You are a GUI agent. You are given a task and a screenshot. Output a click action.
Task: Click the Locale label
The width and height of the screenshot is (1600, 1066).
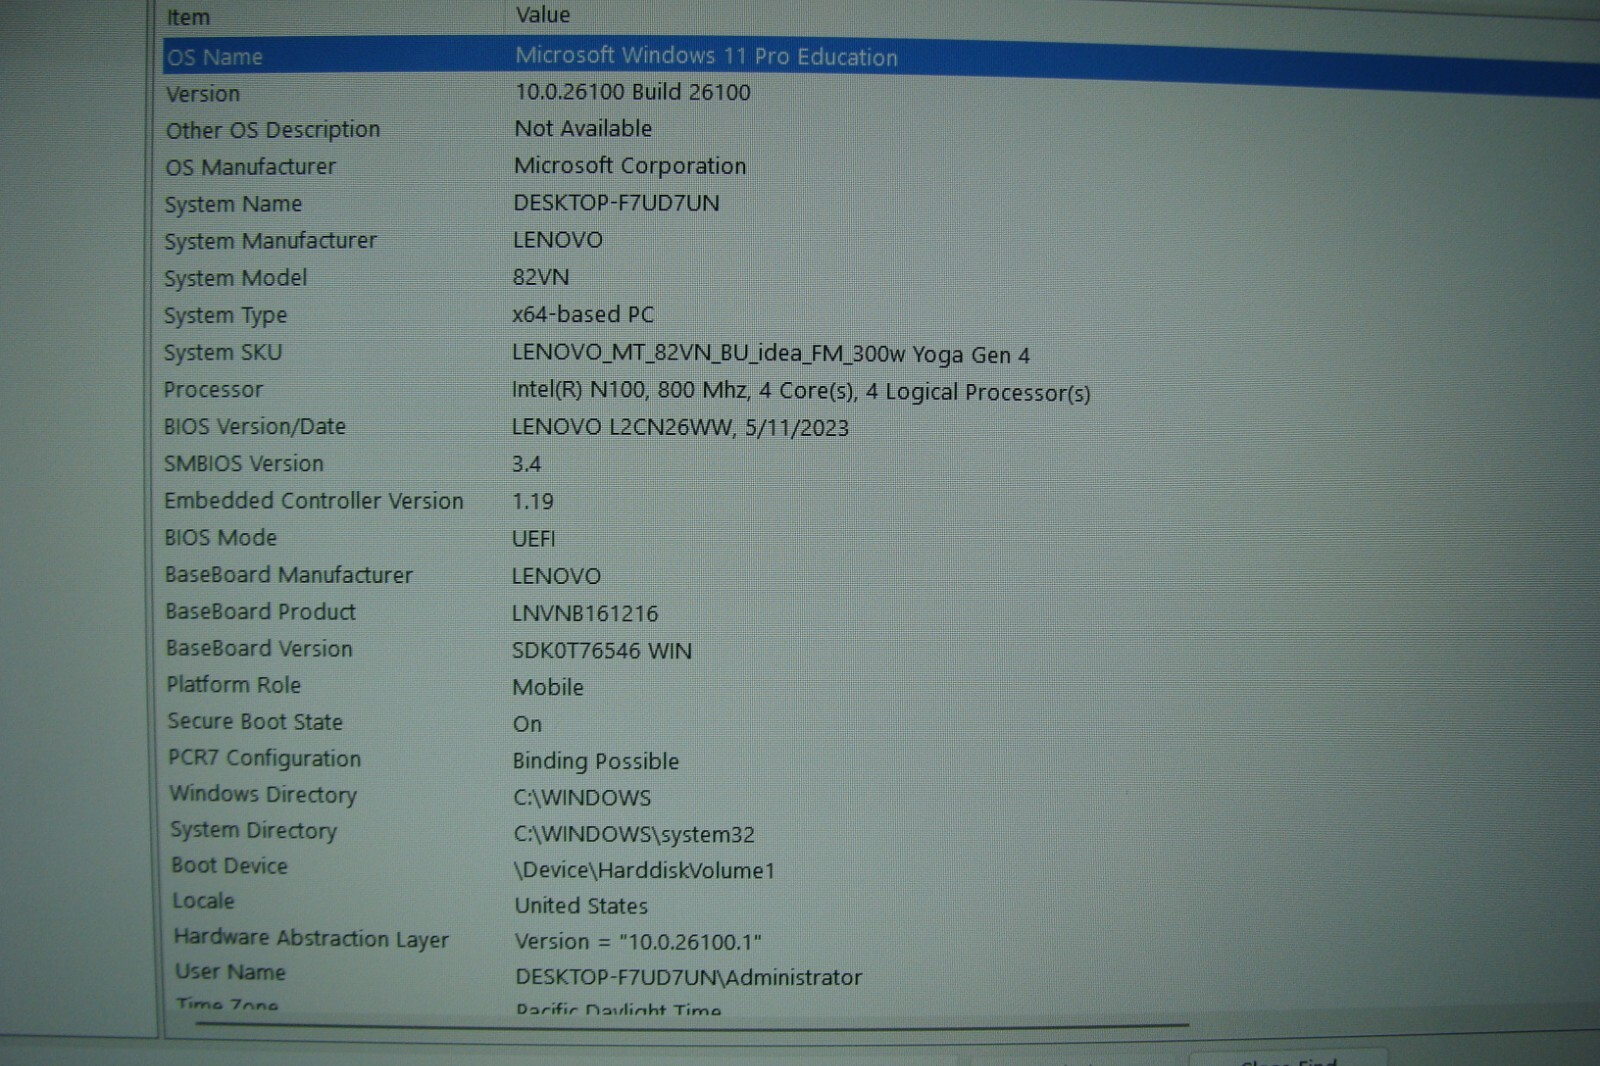[x=203, y=901]
